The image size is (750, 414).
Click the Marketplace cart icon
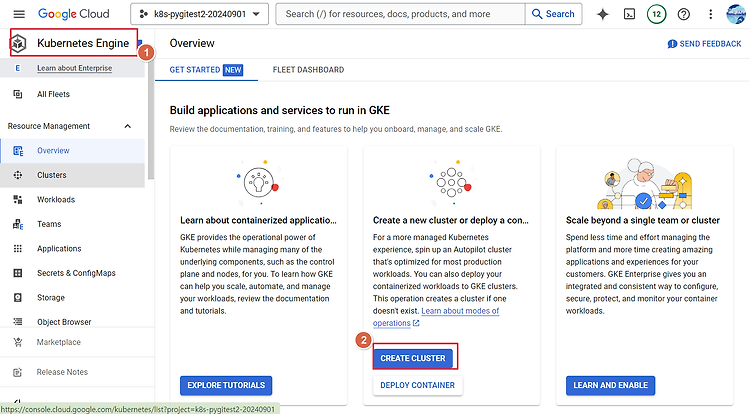tap(18, 342)
